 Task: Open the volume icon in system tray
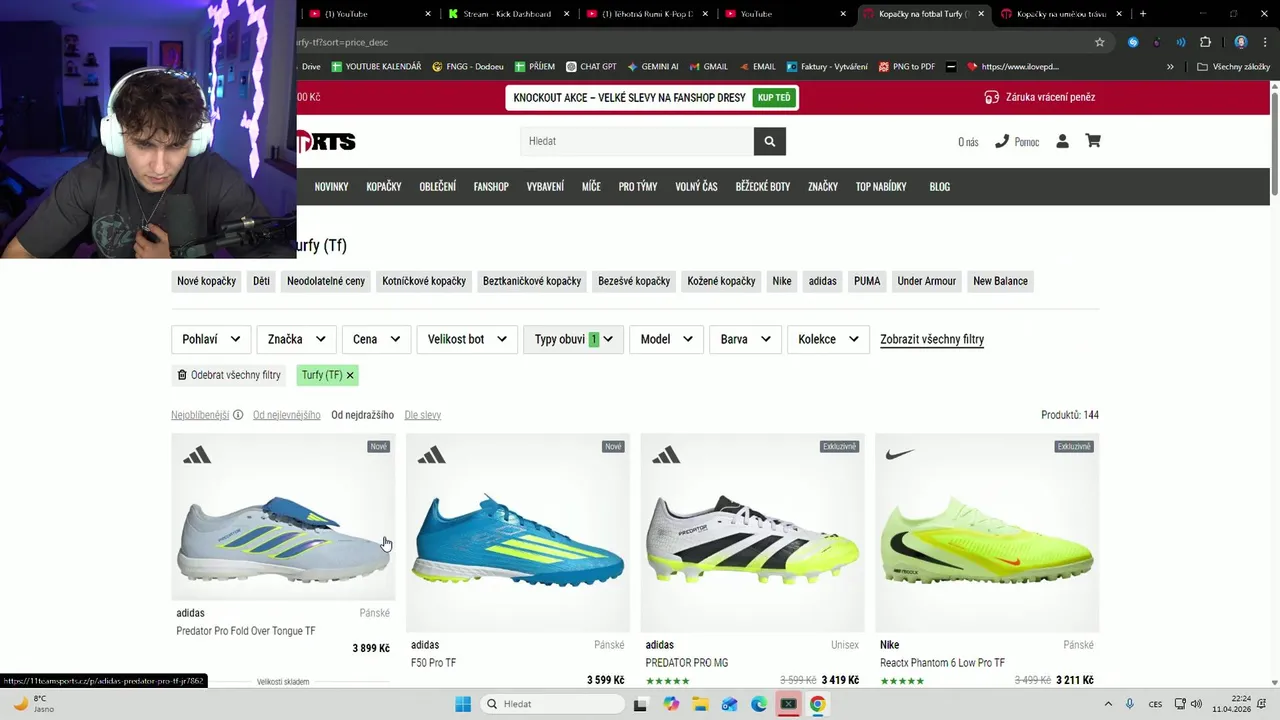pos(1197,704)
